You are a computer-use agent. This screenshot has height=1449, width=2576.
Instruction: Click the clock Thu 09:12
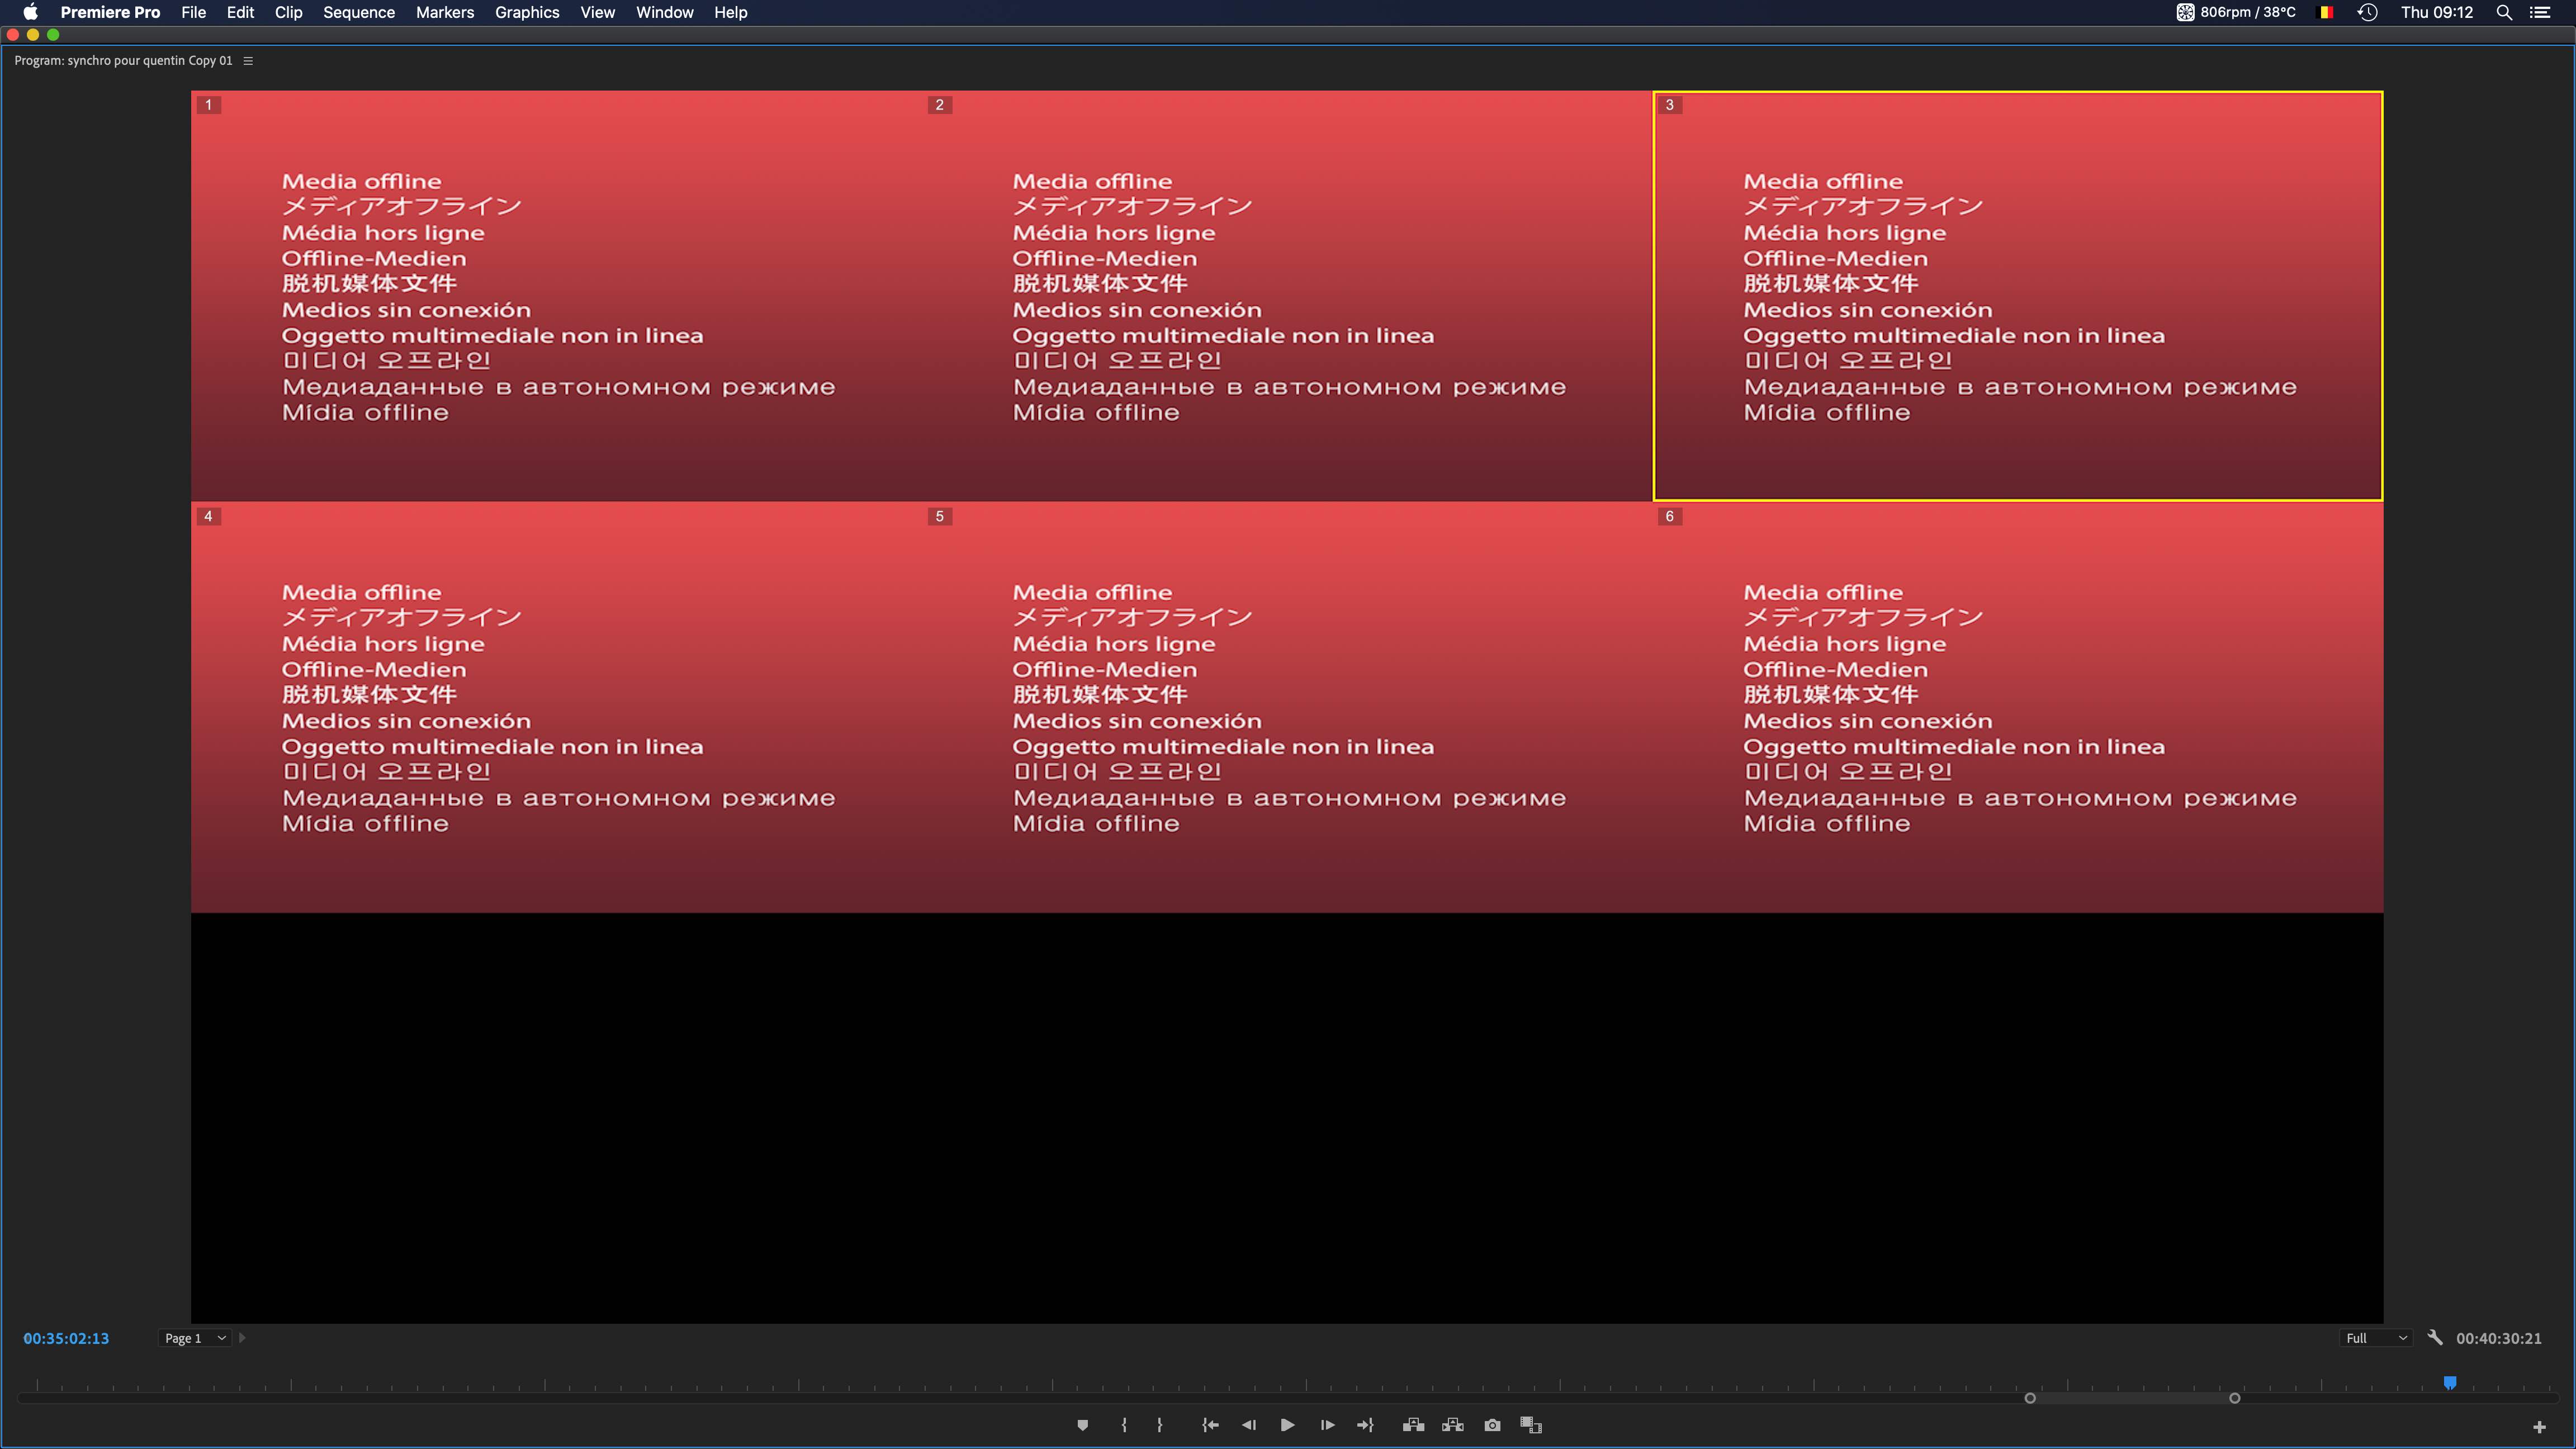pos(2437,12)
